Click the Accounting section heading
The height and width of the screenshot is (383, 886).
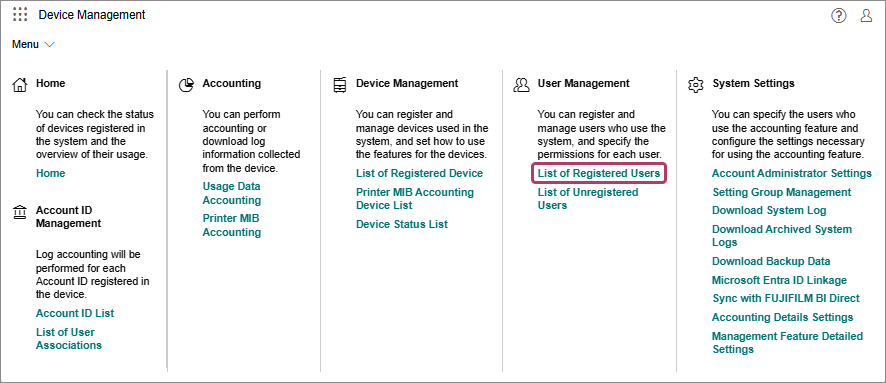click(232, 83)
